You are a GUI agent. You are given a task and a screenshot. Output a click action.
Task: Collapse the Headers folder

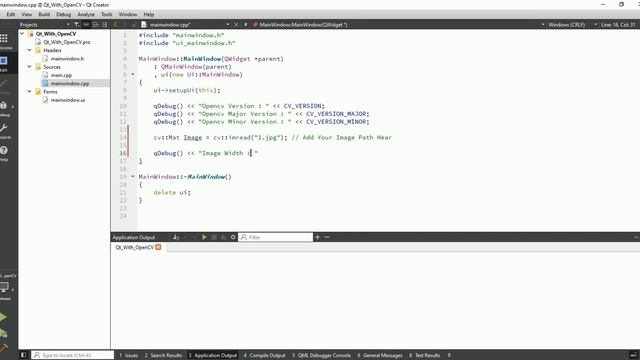(x=29, y=50)
